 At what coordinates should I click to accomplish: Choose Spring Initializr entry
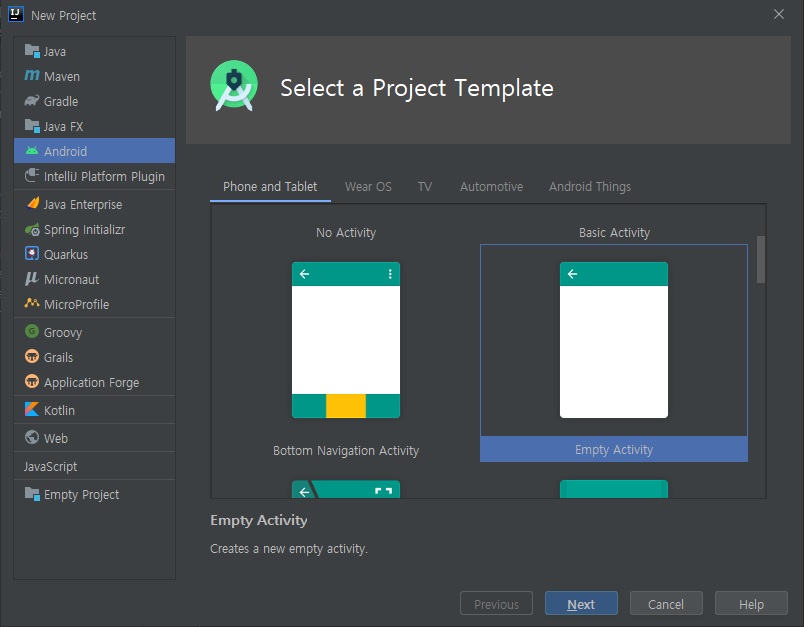[x=94, y=229]
